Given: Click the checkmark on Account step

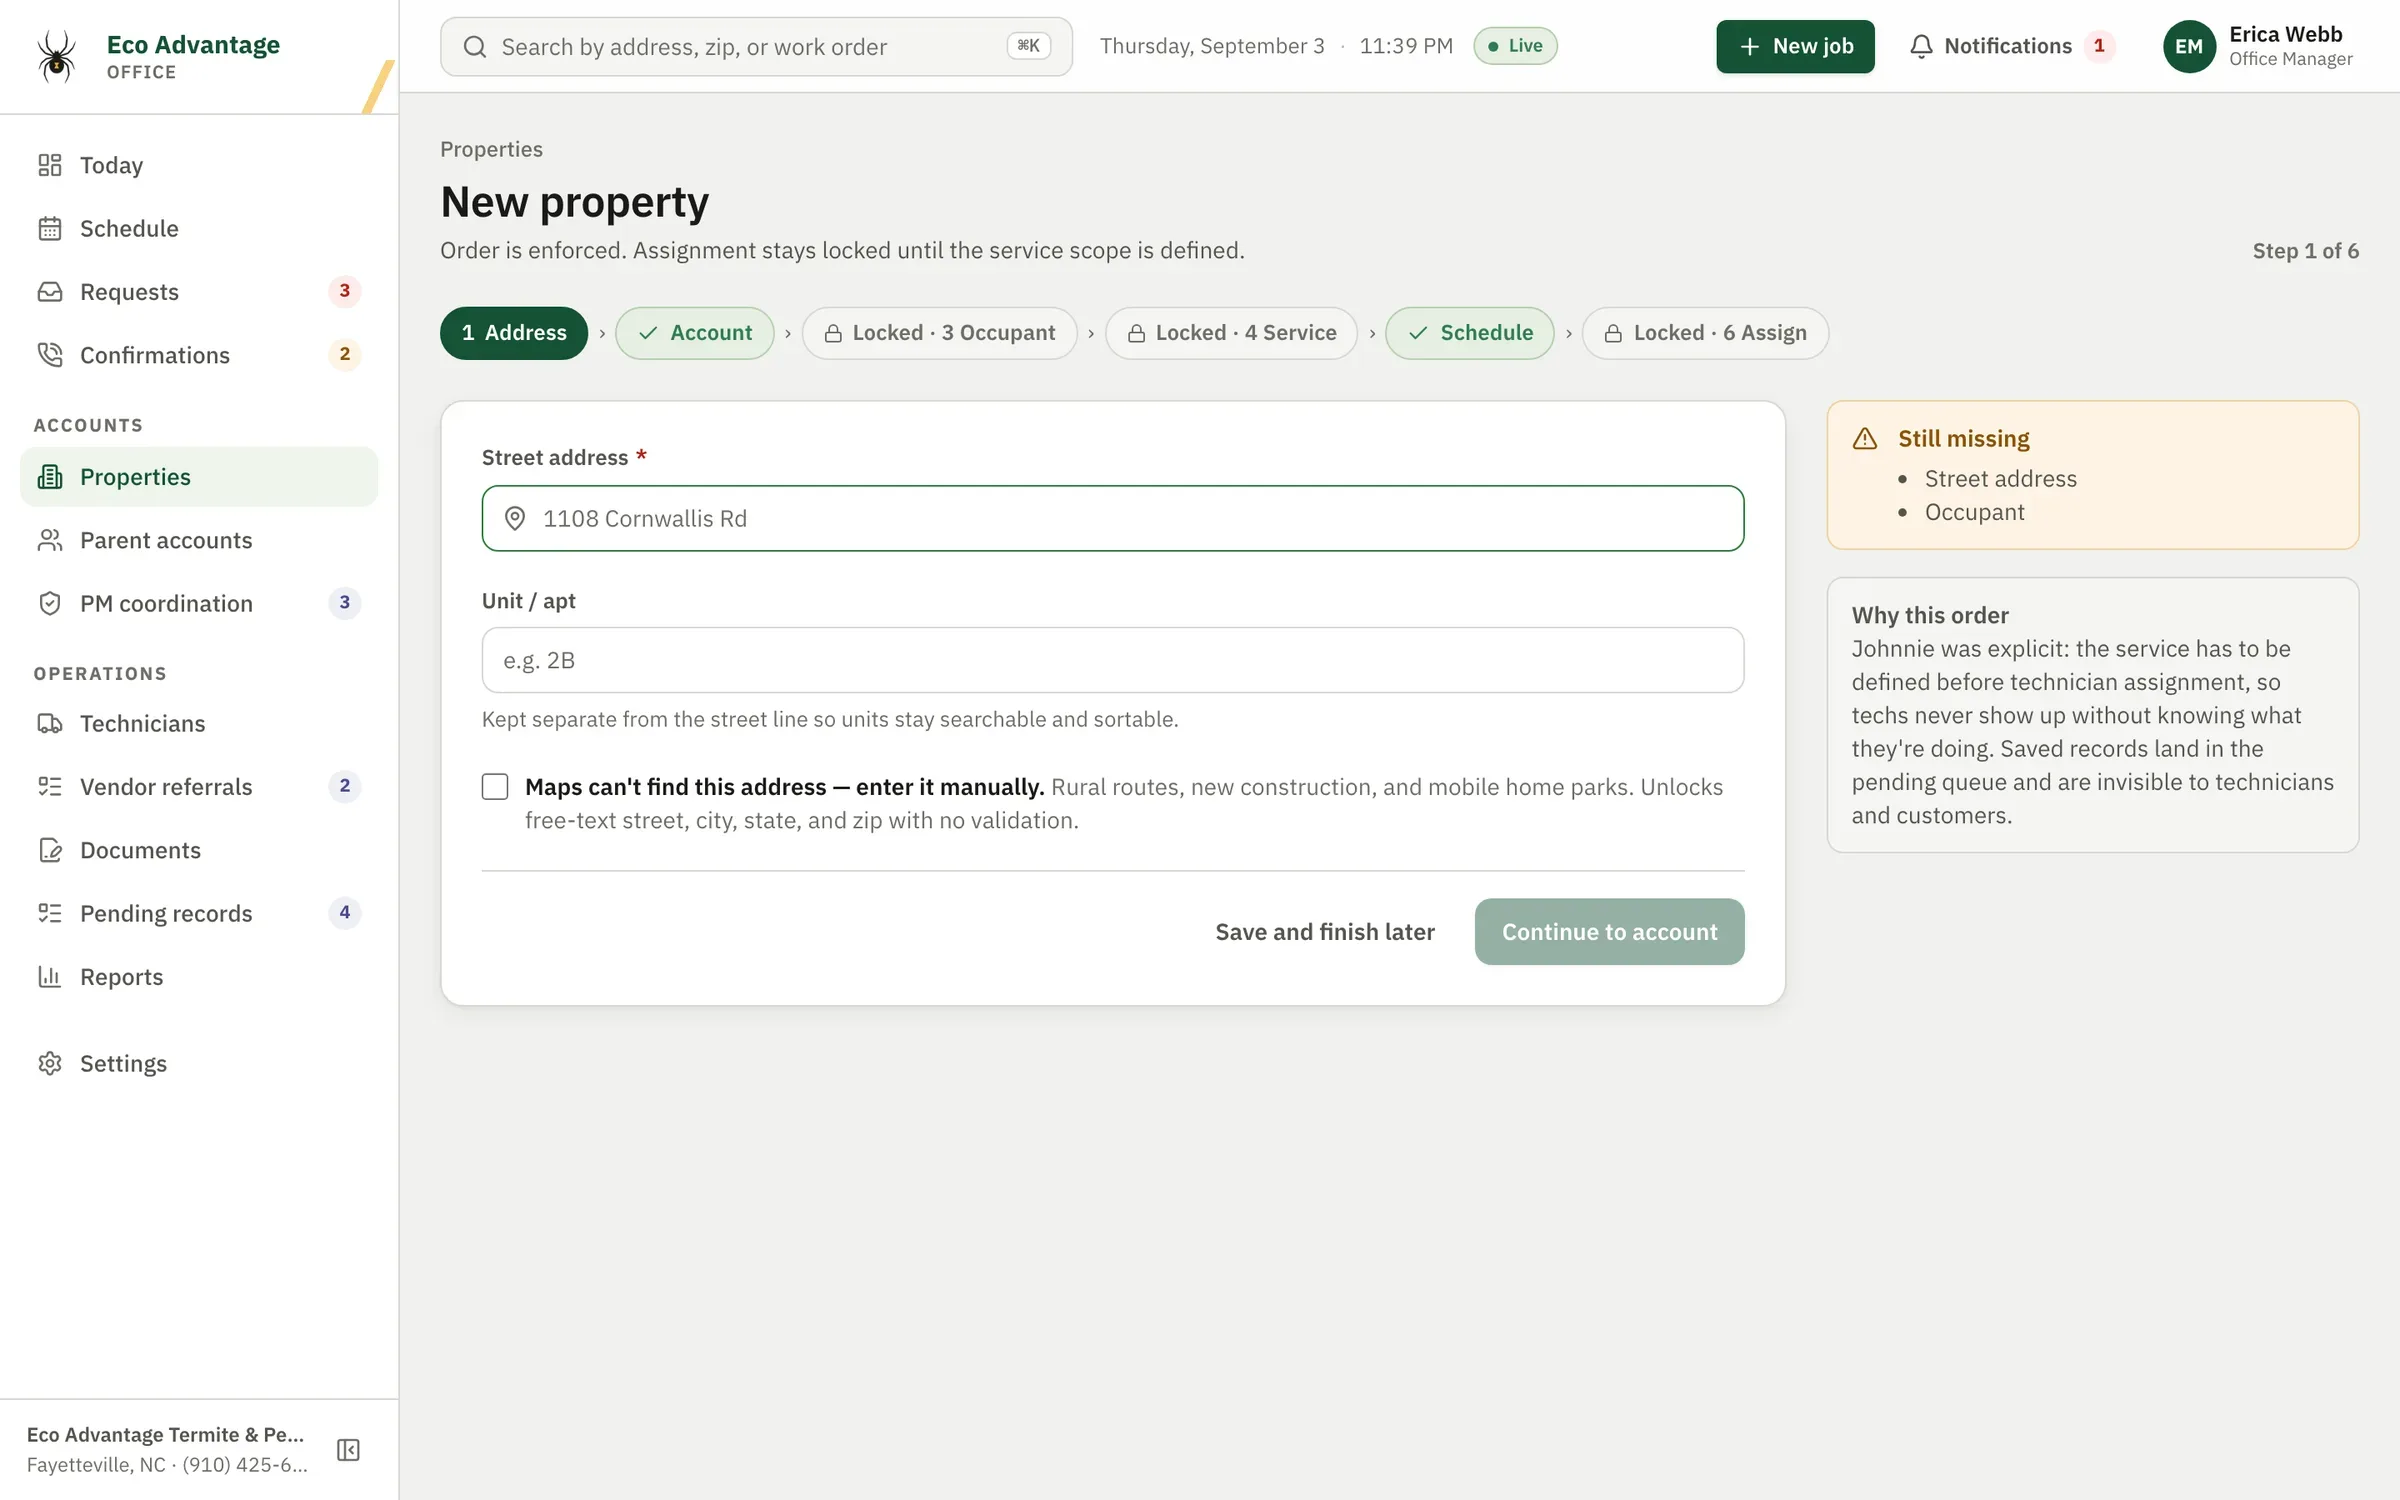Looking at the screenshot, I should 648,333.
